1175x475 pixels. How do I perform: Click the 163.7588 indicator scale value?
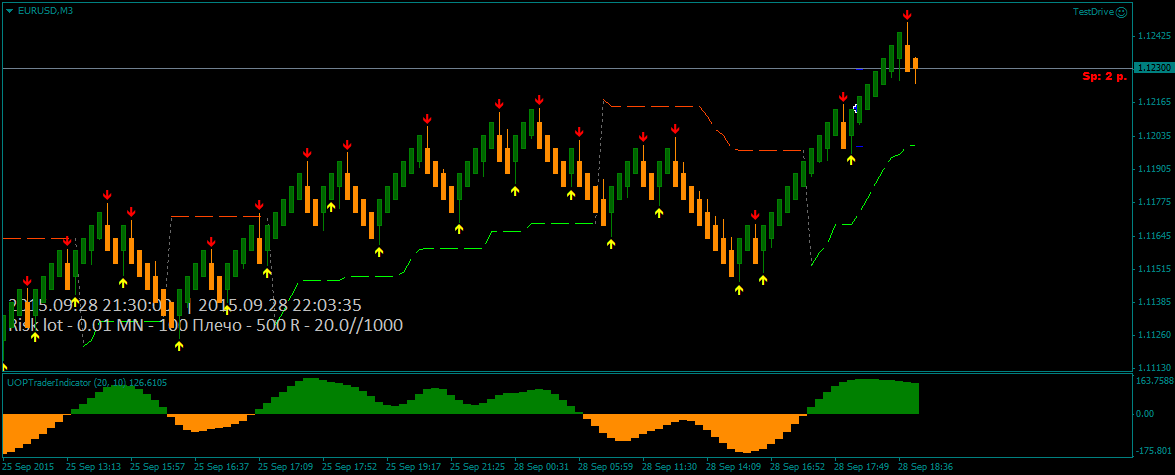pos(1155,381)
